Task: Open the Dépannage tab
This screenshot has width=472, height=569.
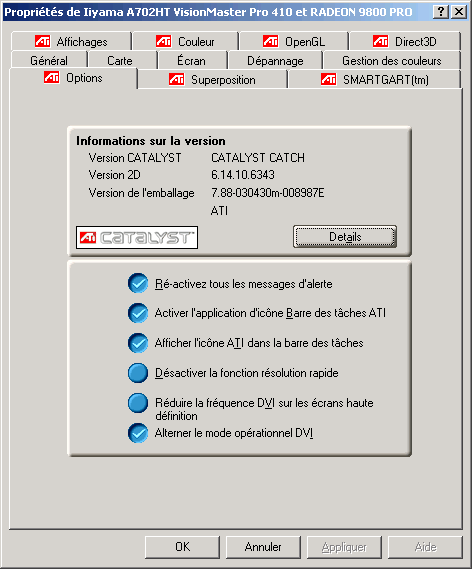Action: tap(275, 61)
